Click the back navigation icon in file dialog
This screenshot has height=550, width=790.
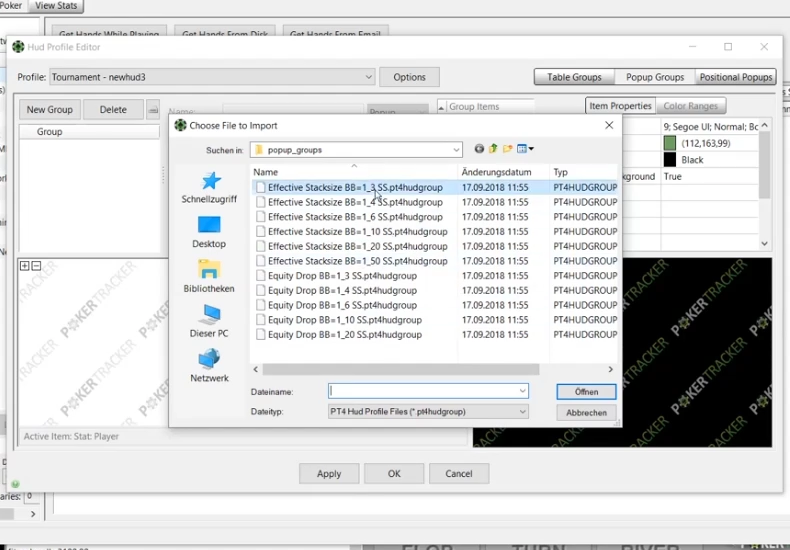[479, 149]
